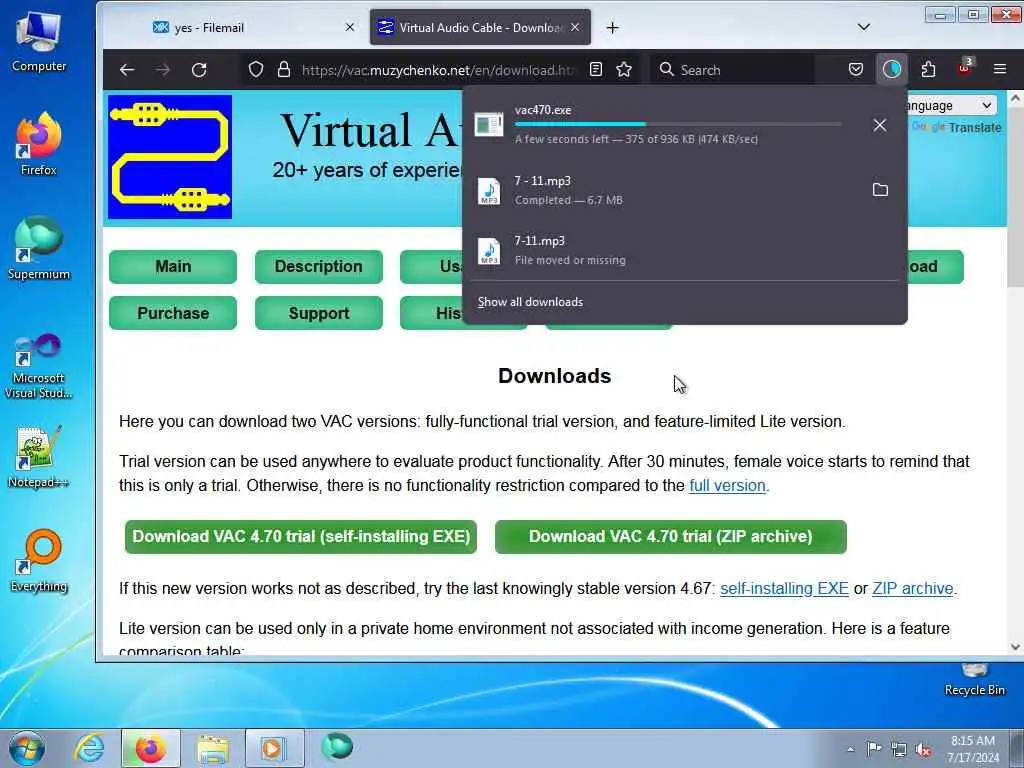Close the yes - Filemail tab
Screen dimensions: 1024x768
(x=350, y=27)
